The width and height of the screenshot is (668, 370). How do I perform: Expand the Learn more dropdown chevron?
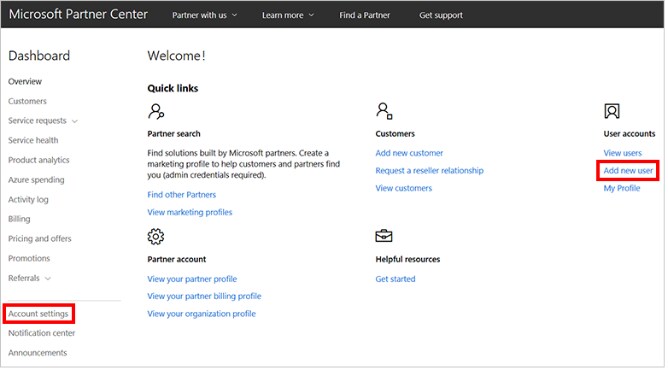[x=311, y=15]
